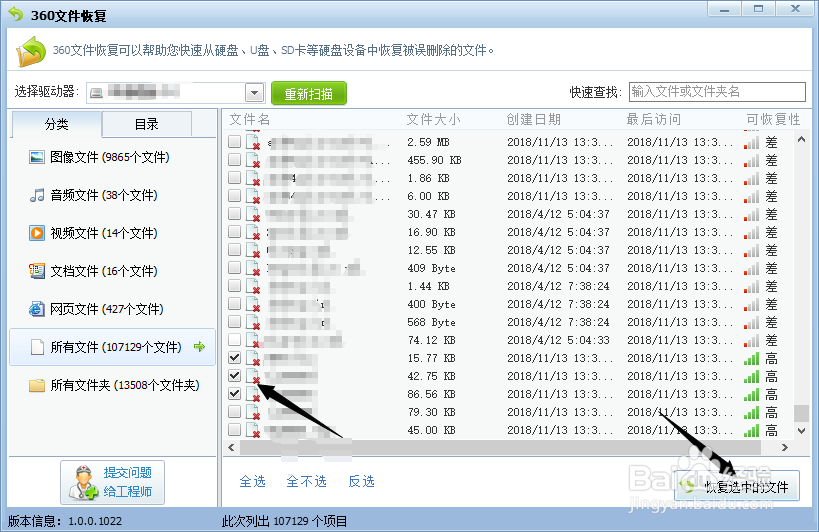819x532 pixels.
Task: Click green signal bars in 86.56 KB row
Action: pyautogui.click(x=751, y=395)
